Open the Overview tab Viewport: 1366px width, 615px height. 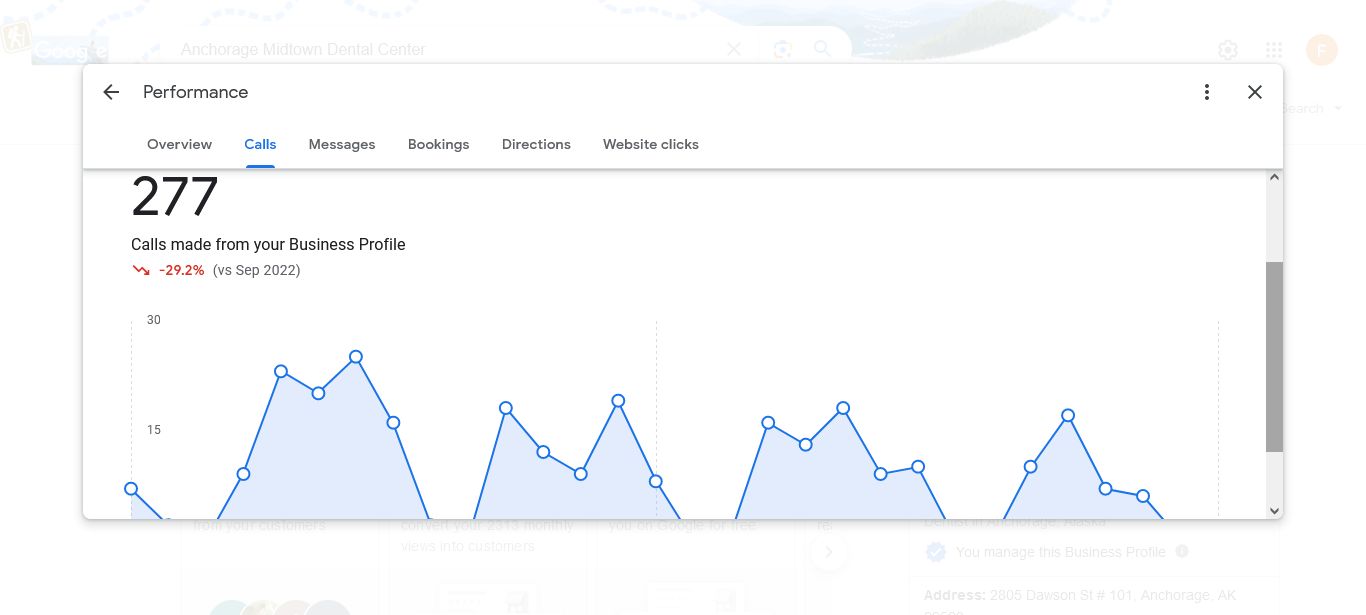coord(179,144)
